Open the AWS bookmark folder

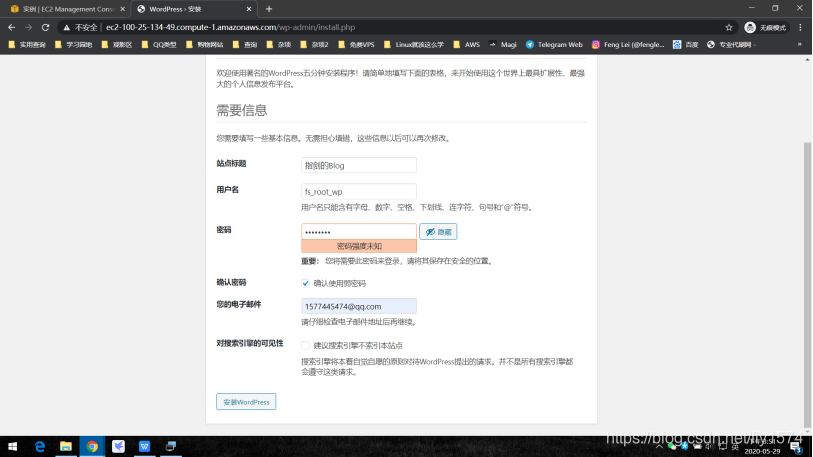pyautogui.click(x=467, y=45)
